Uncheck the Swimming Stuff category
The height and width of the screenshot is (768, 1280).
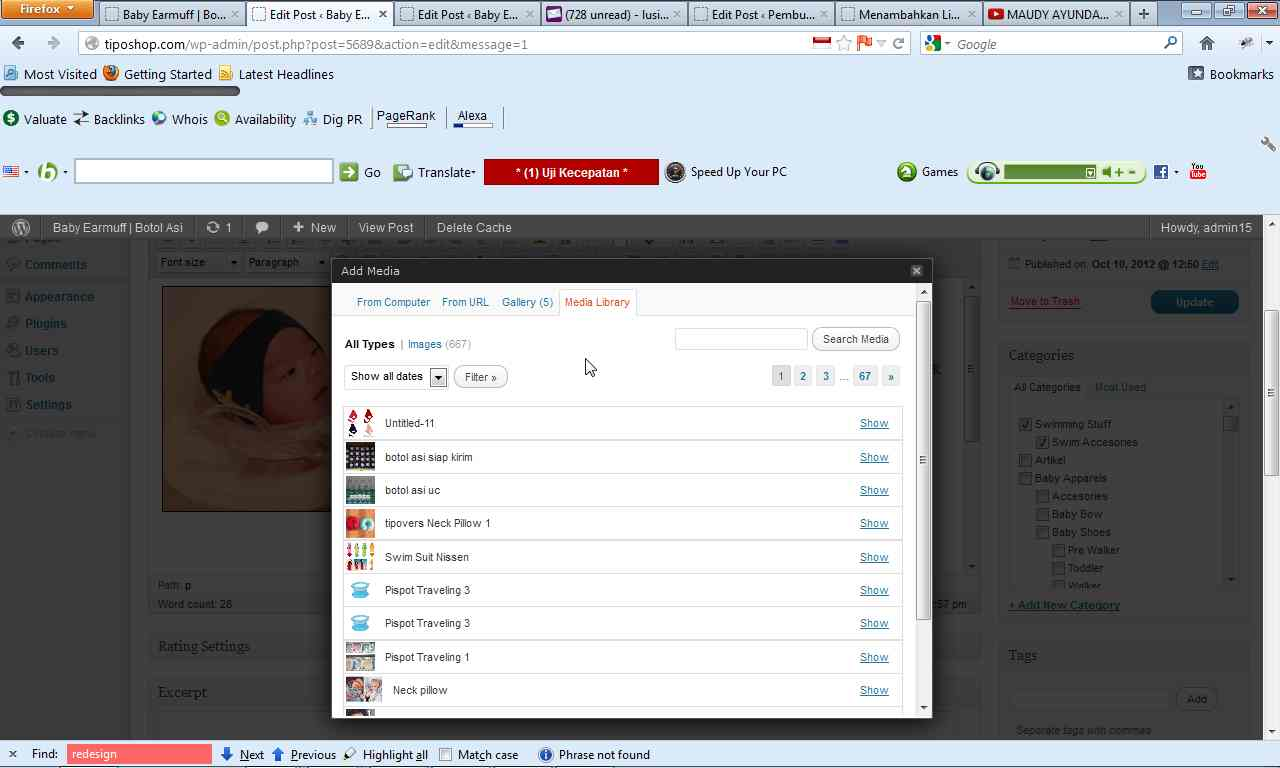tap(1025, 424)
